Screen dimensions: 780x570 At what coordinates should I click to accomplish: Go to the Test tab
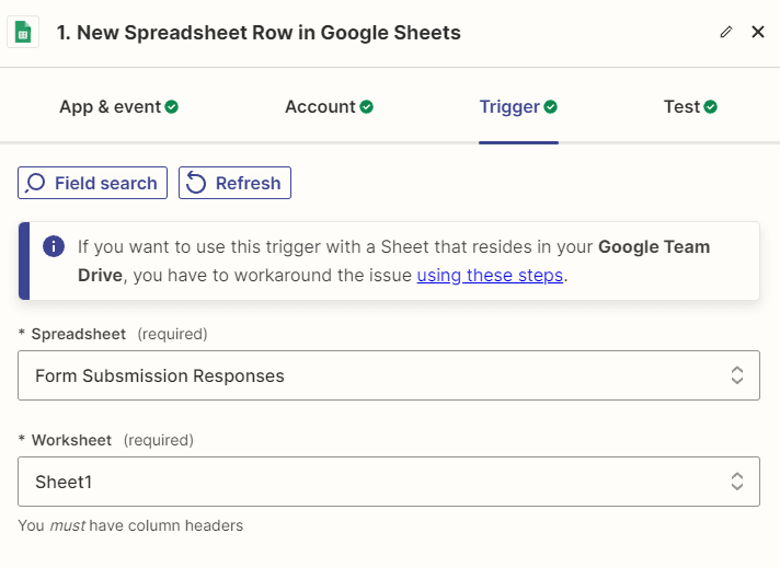click(x=690, y=106)
